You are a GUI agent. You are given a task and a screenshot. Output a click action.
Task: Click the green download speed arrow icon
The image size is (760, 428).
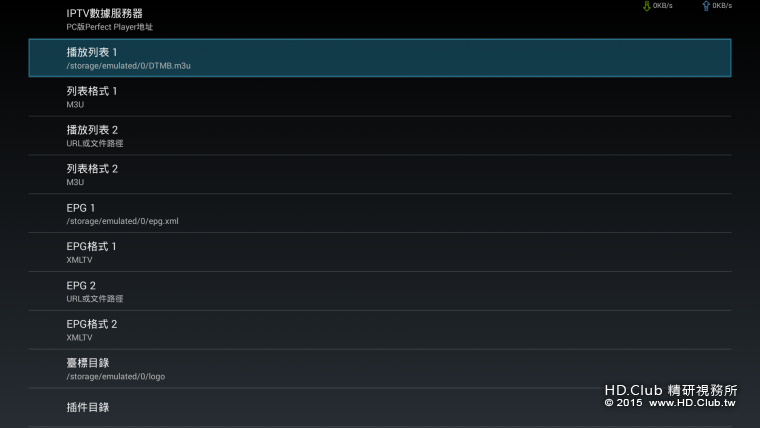647,6
